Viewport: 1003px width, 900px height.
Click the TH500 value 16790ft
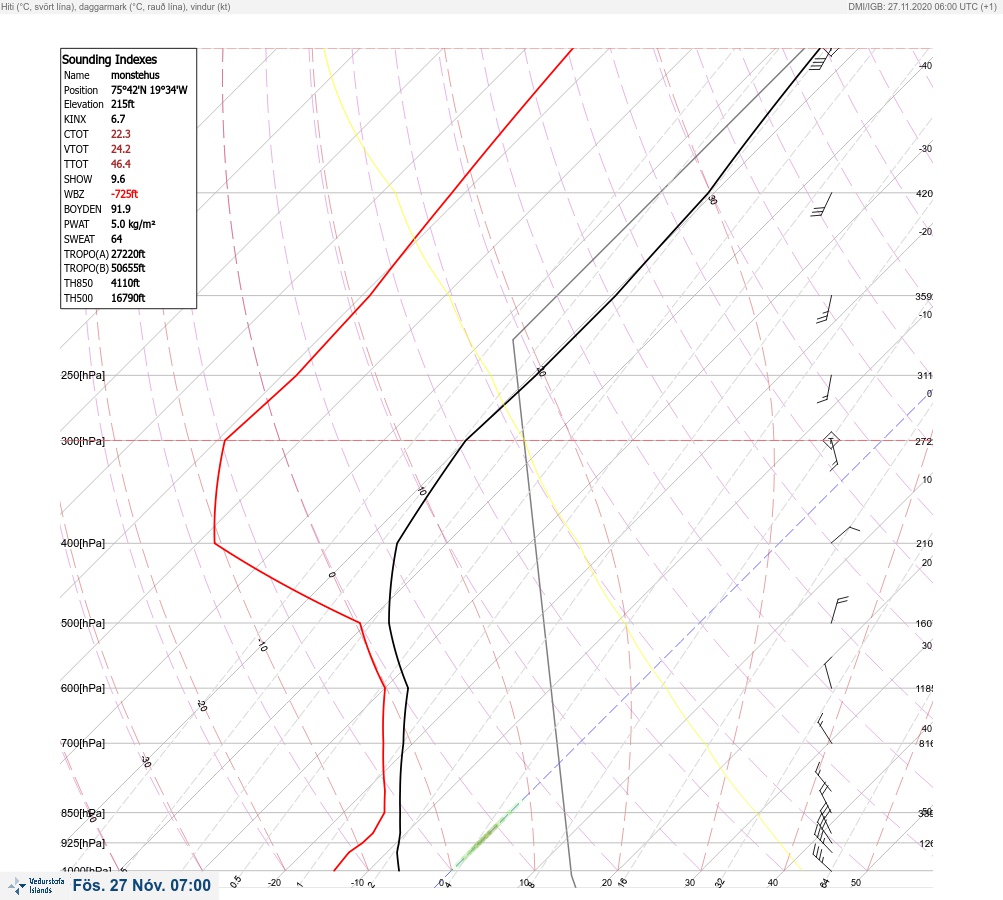click(128, 298)
